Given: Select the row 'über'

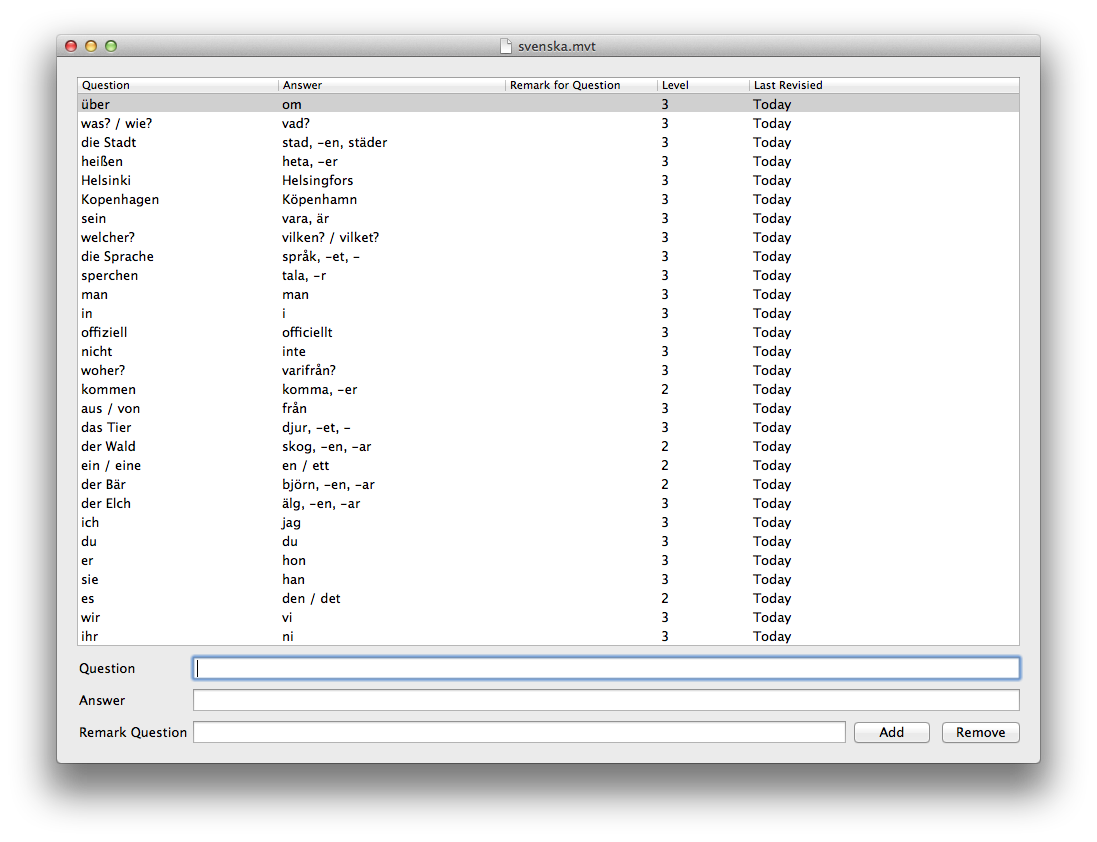Looking at the screenshot, I should (x=548, y=104).
